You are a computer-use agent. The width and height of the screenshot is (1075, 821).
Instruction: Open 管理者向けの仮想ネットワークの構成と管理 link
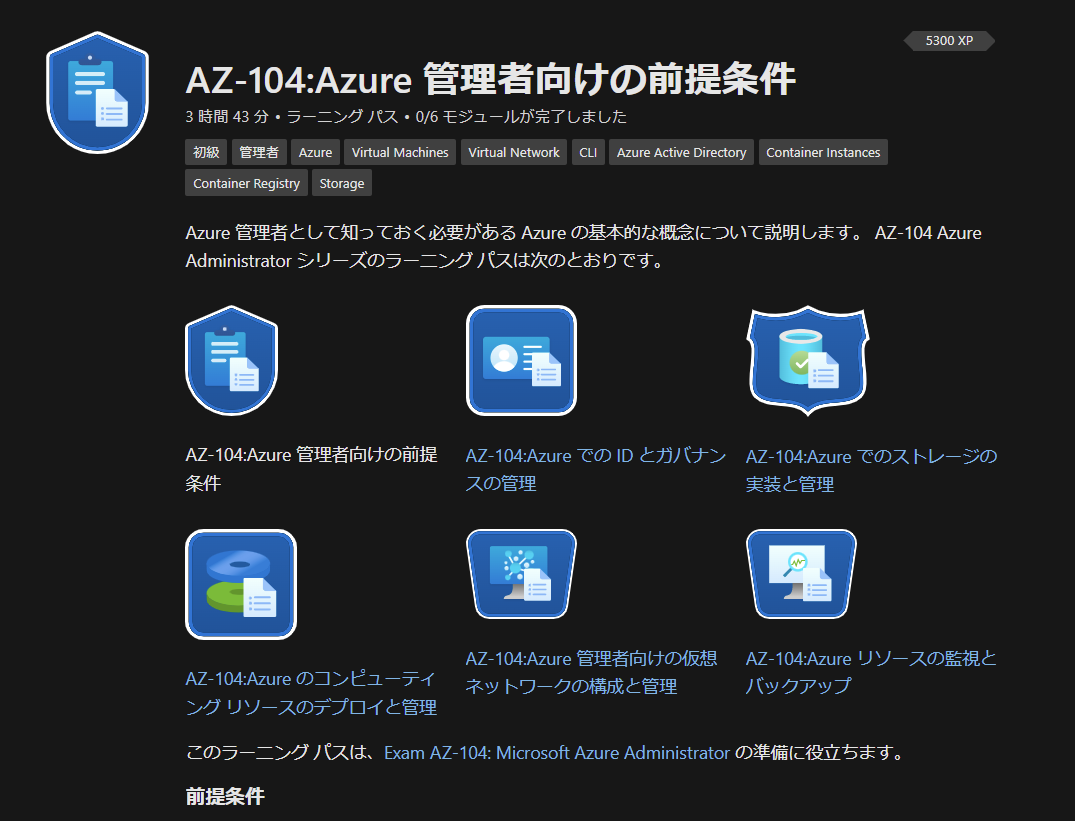click(x=591, y=672)
